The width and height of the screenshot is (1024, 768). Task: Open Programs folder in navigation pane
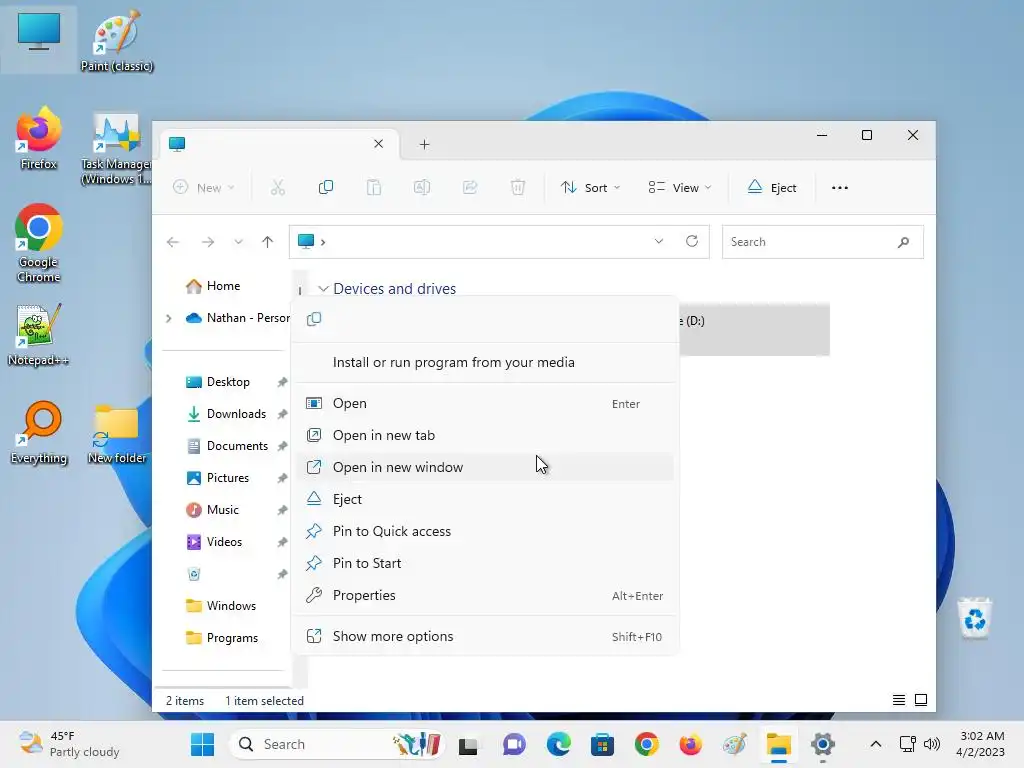point(221,638)
